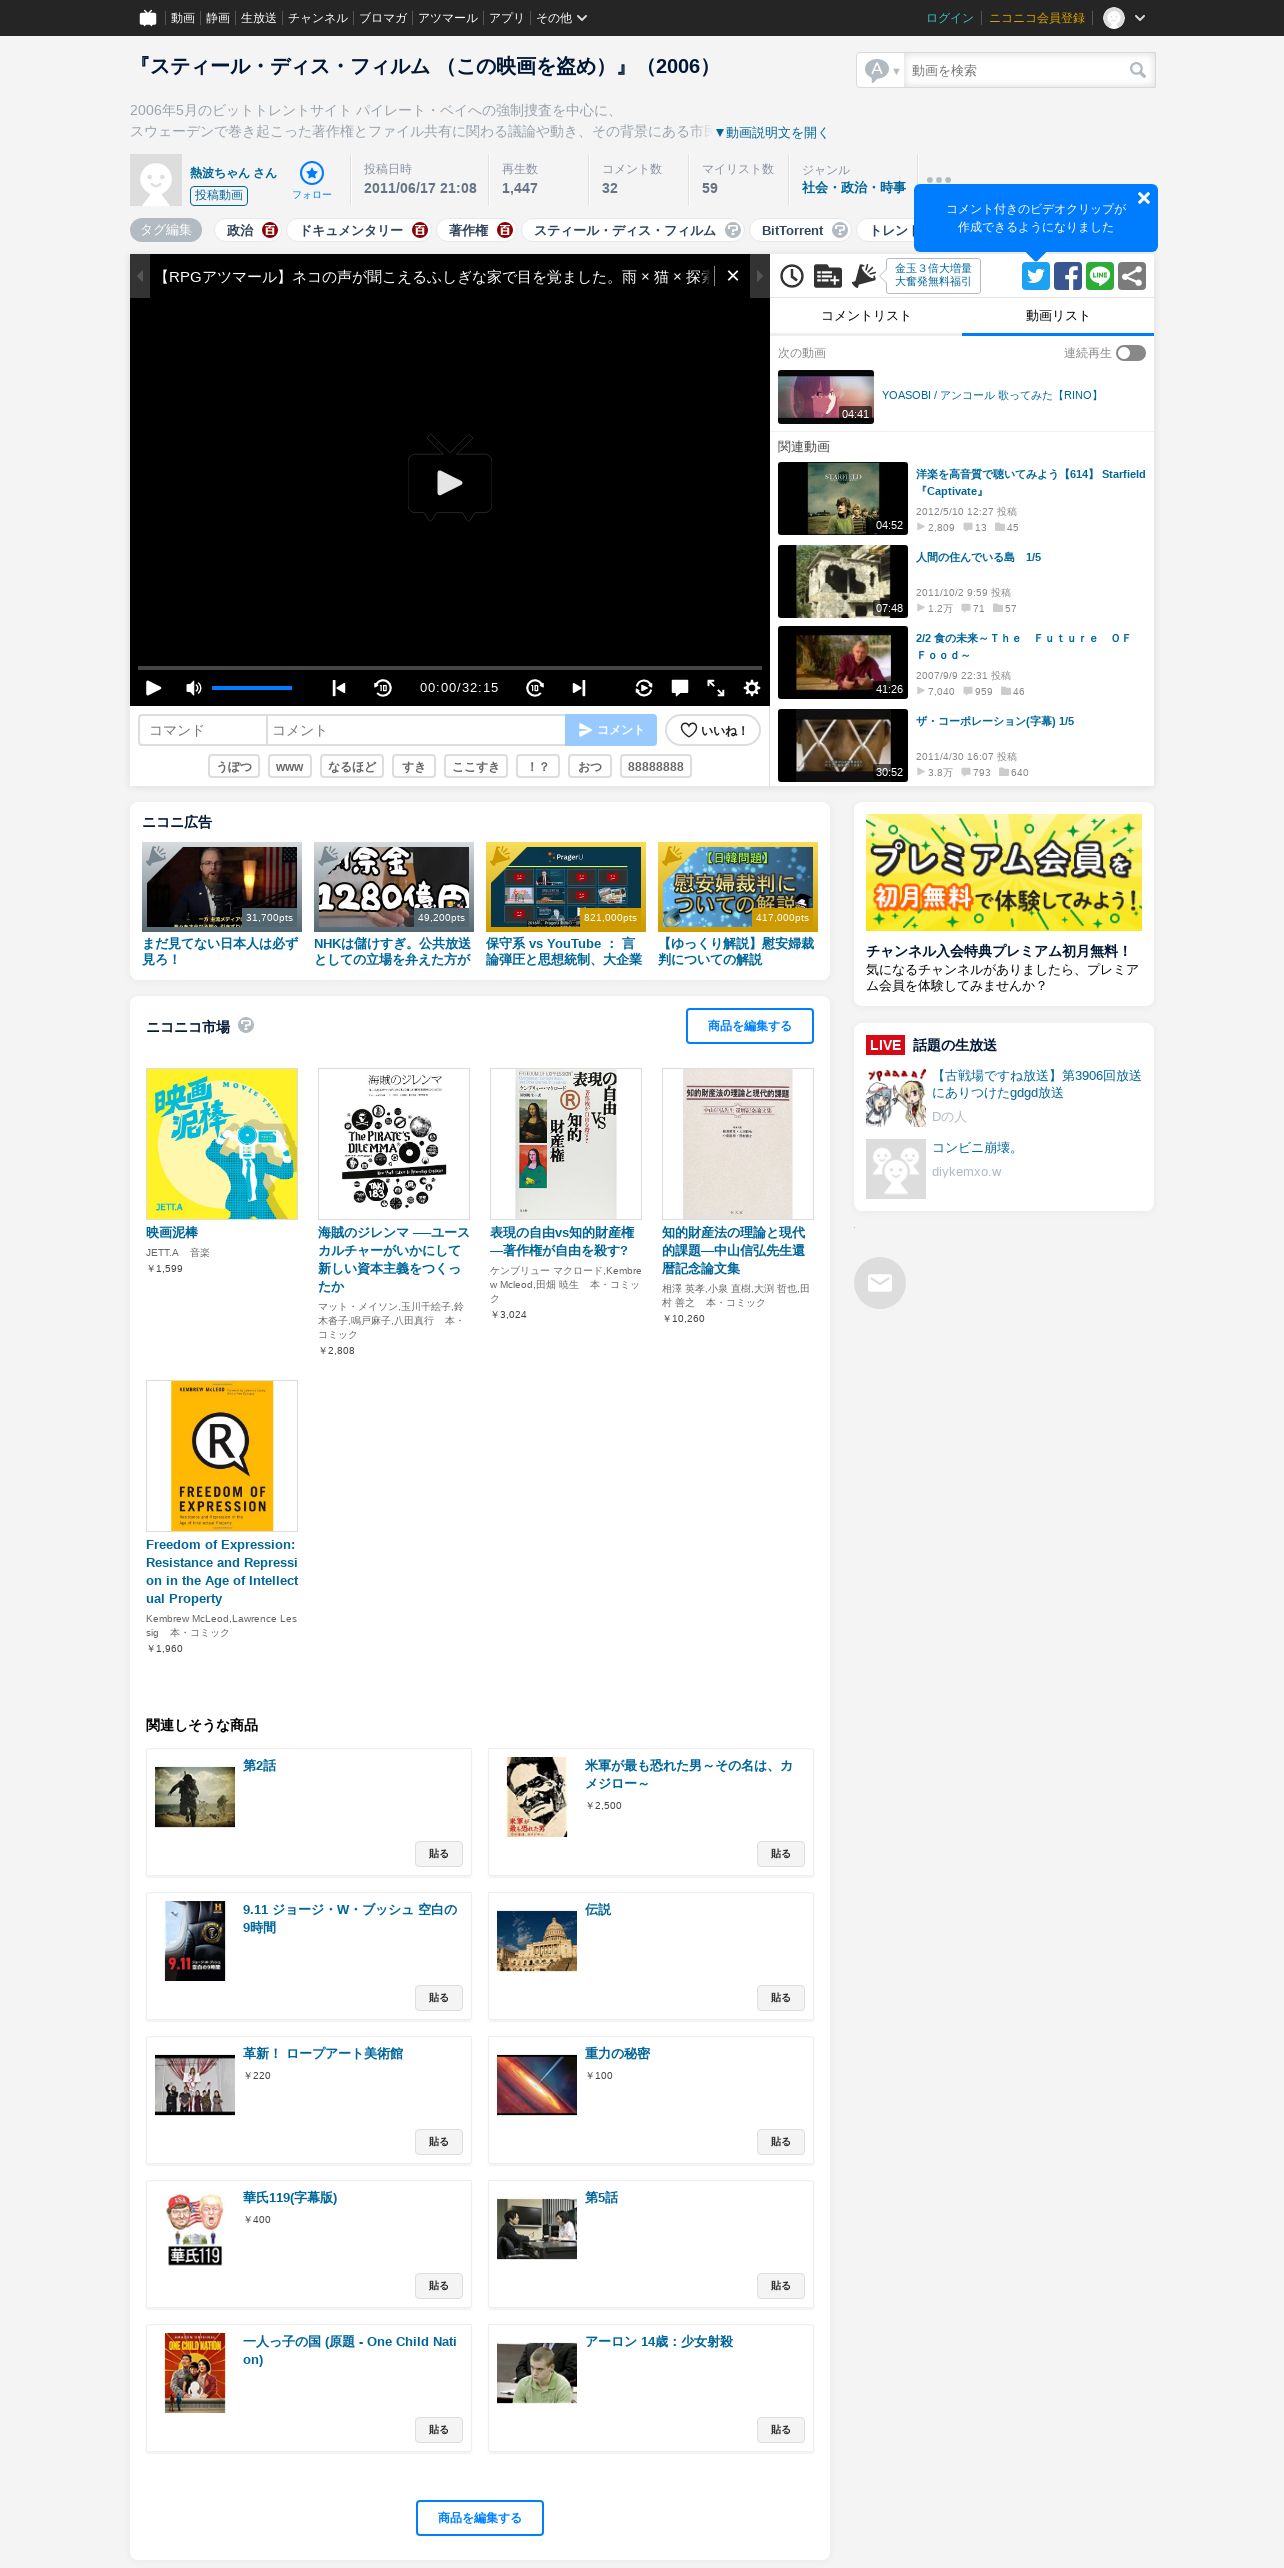Insert the 88888888 quick comment
The height and width of the screenshot is (2568, 1284).
click(656, 766)
